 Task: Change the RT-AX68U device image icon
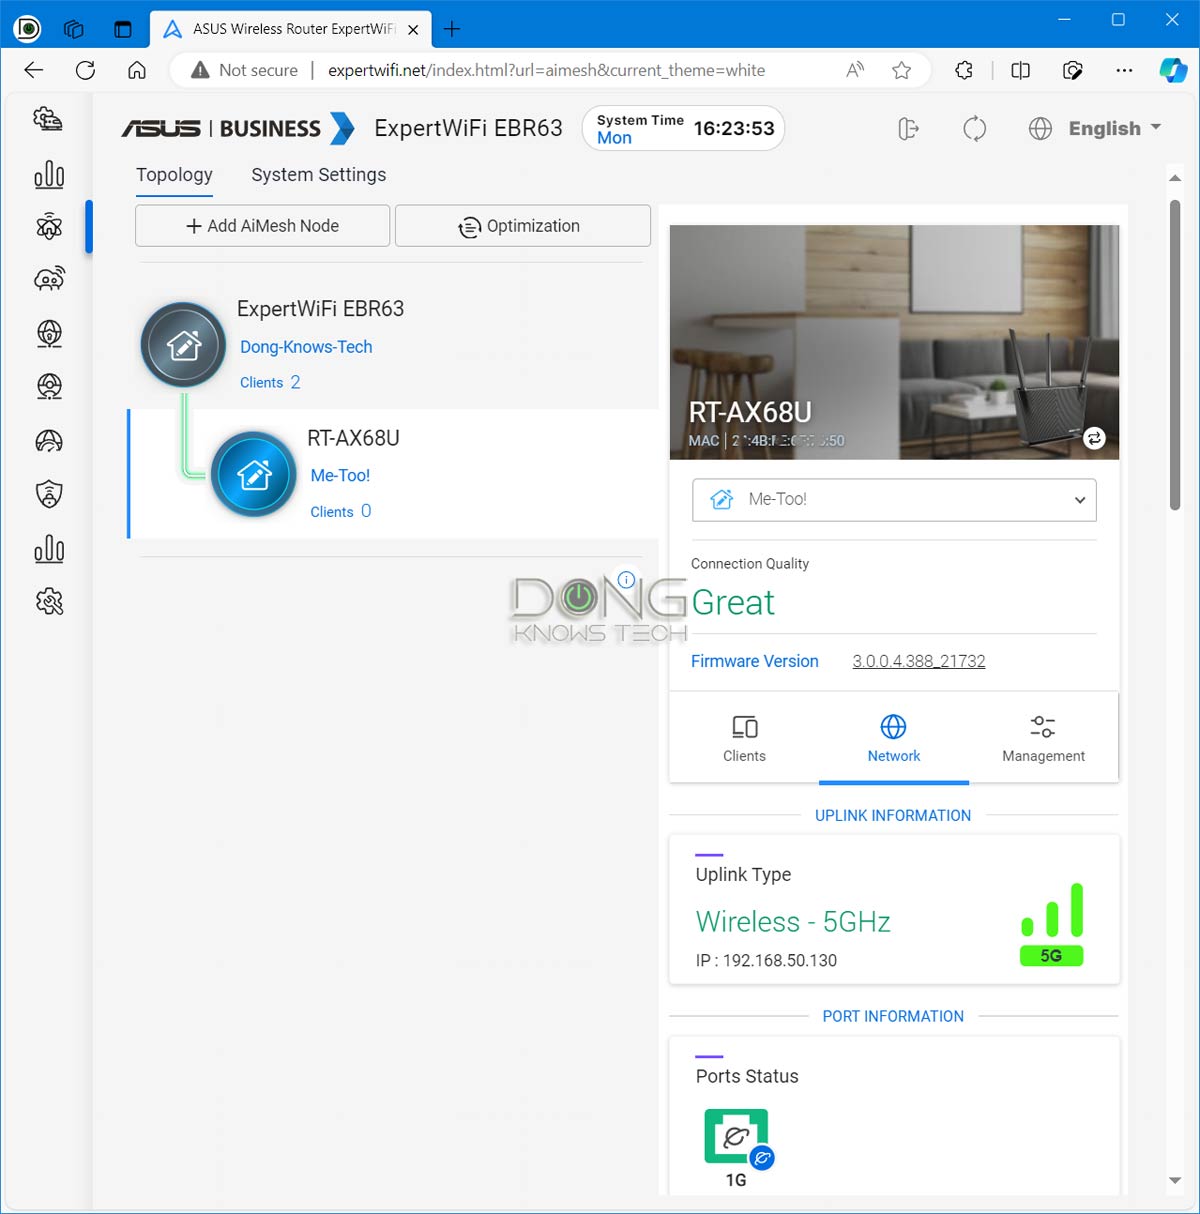pos(1095,438)
